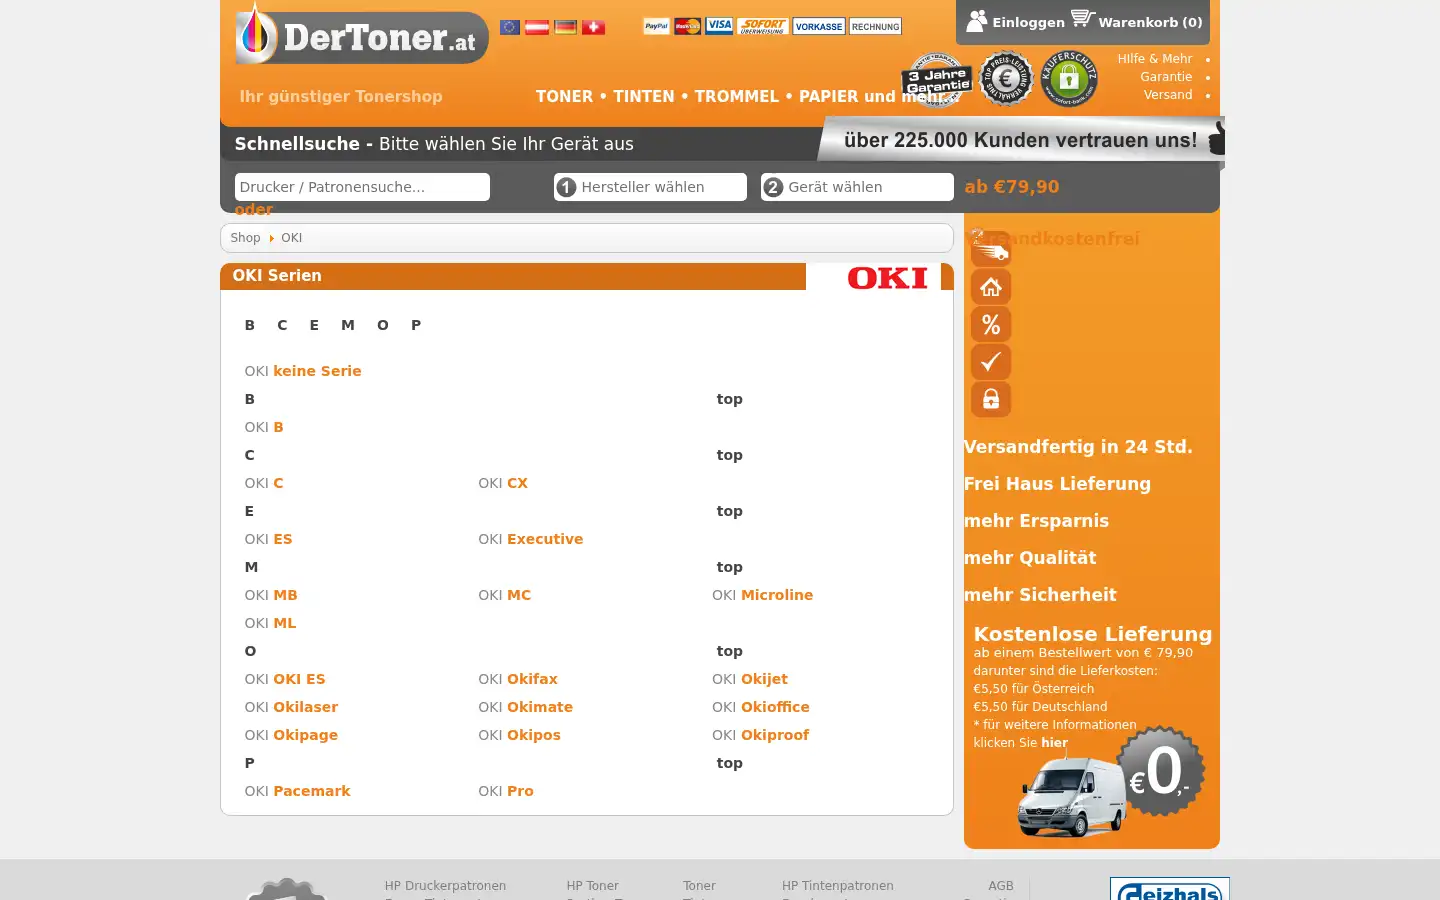Open the OKI Microline series
Image resolution: width=1440 pixels, height=900 pixels.
point(762,595)
